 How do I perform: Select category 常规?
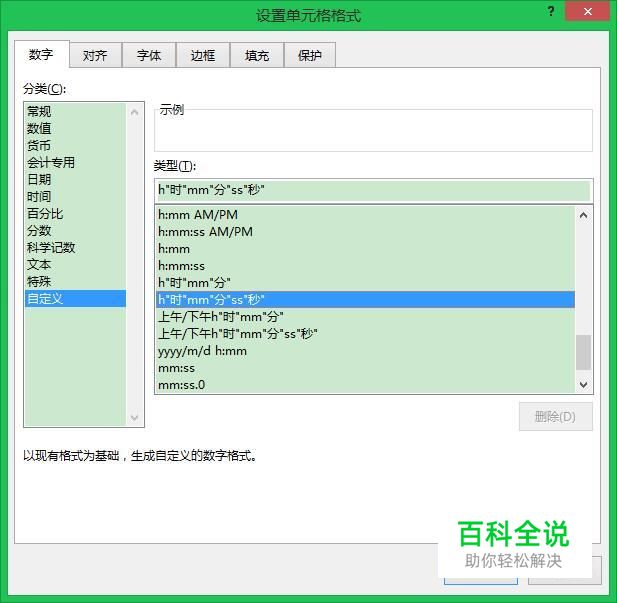pos(75,111)
